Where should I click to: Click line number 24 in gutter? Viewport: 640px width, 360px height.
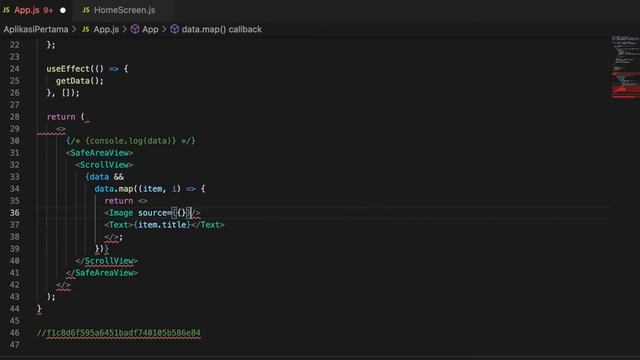[14, 69]
